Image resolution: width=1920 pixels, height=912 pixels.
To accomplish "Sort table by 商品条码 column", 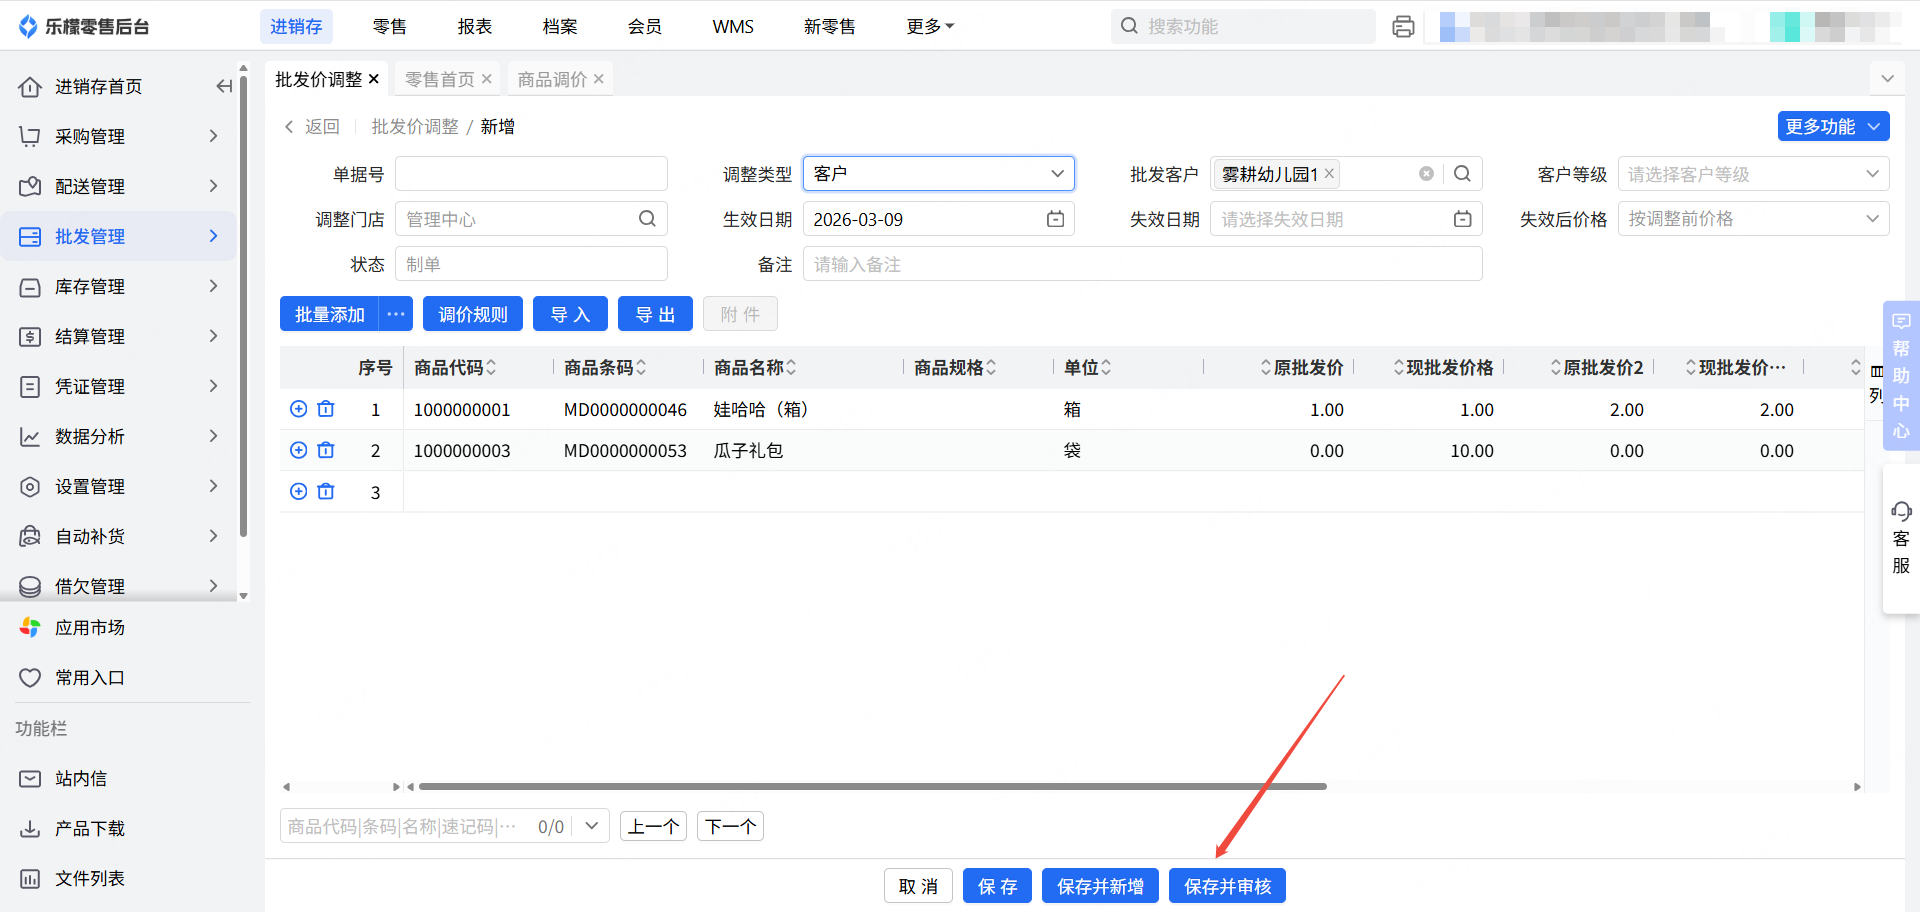I will [x=641, y=368].
